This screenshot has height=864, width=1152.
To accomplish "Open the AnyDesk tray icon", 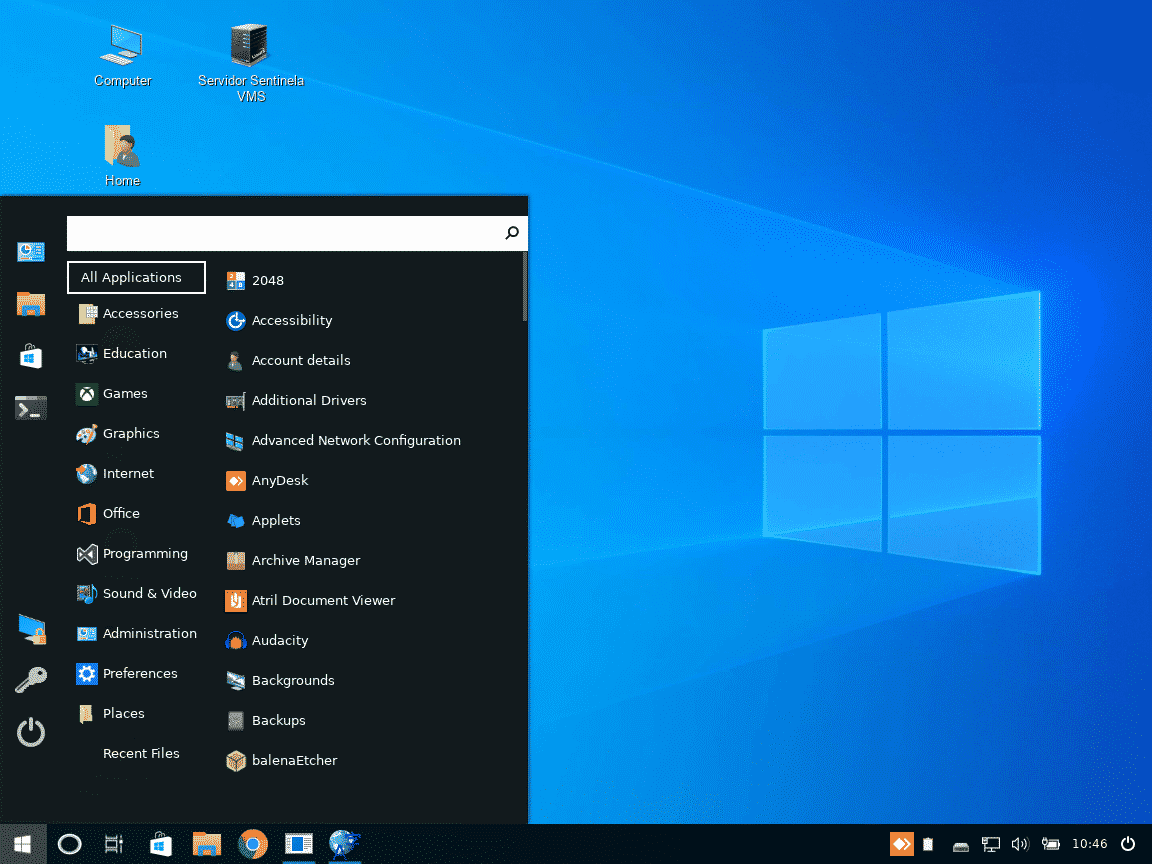I will pos(901,844).
